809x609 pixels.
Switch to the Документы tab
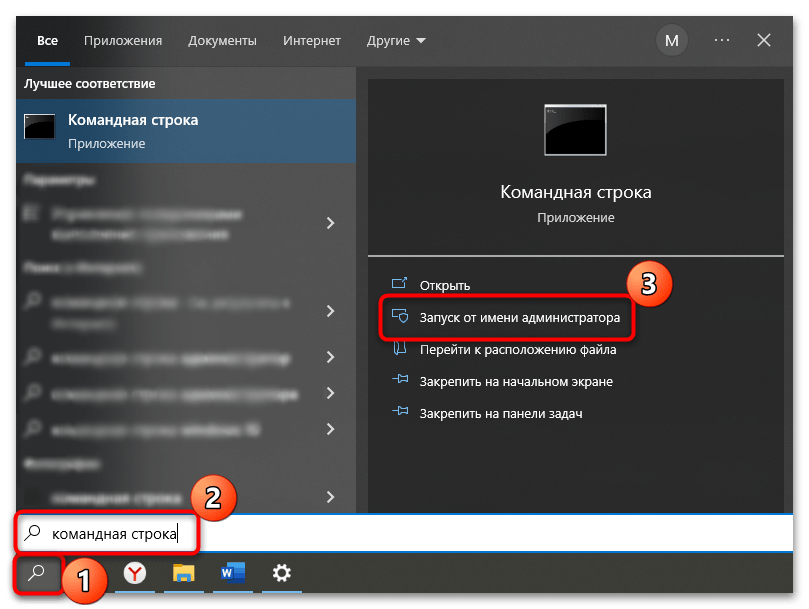tap(222, 41)
